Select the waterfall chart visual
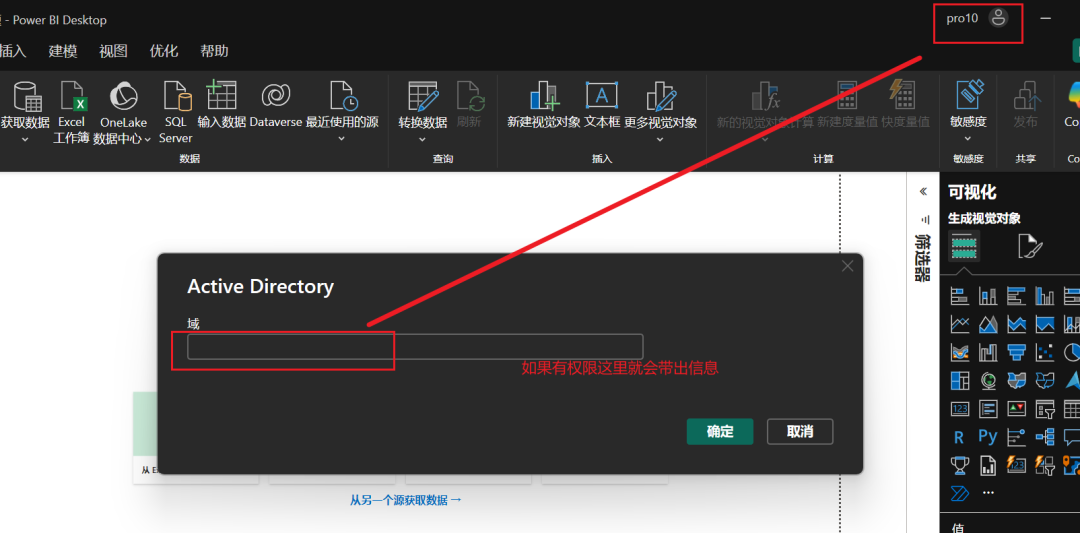This screenshot has width=1080, height=533. pos(988,352)
